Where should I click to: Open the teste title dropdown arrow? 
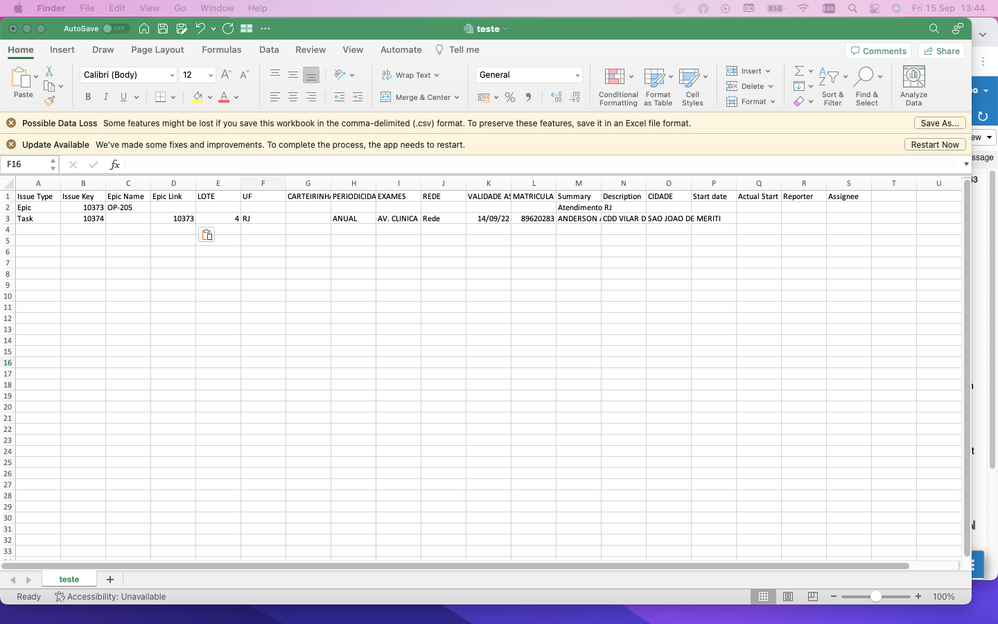click(505, 29)
